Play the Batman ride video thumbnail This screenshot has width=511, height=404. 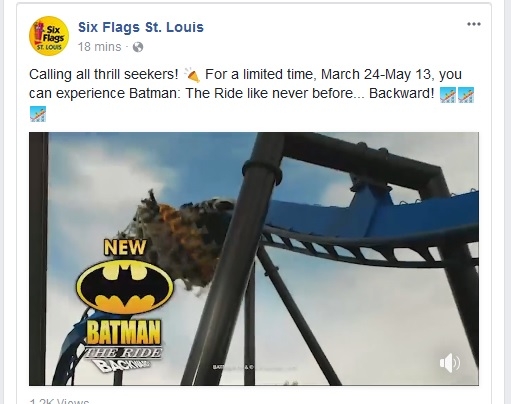254,259
